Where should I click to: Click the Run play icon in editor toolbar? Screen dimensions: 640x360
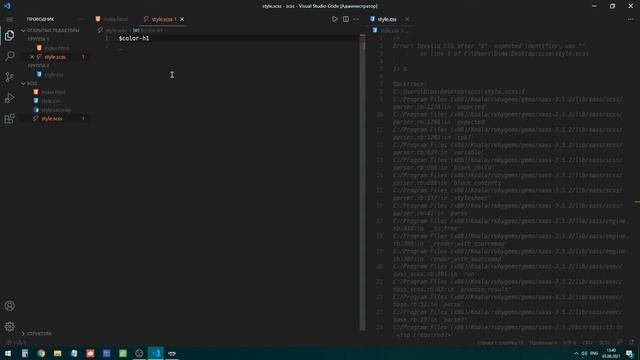click(x=335, y=19)
